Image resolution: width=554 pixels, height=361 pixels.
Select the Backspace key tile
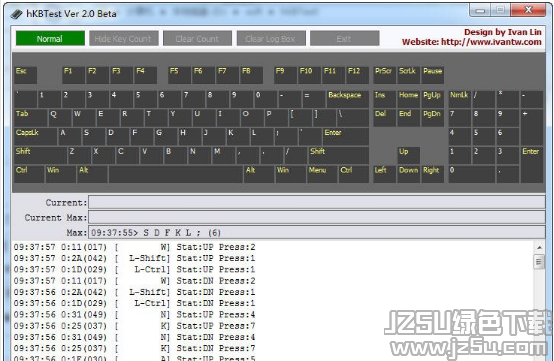point(348,99)
